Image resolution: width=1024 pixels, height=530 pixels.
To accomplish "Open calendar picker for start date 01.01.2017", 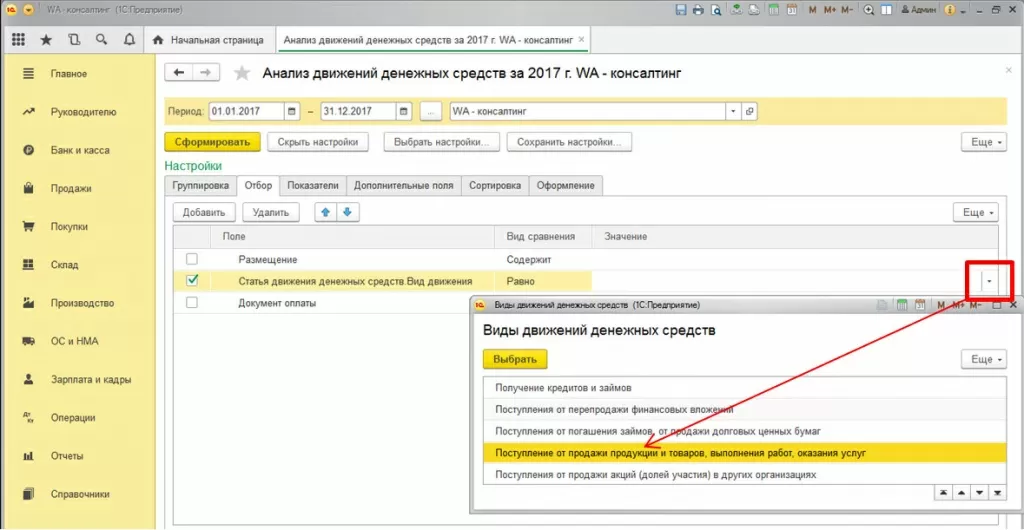I will click(x=293, y=111).
